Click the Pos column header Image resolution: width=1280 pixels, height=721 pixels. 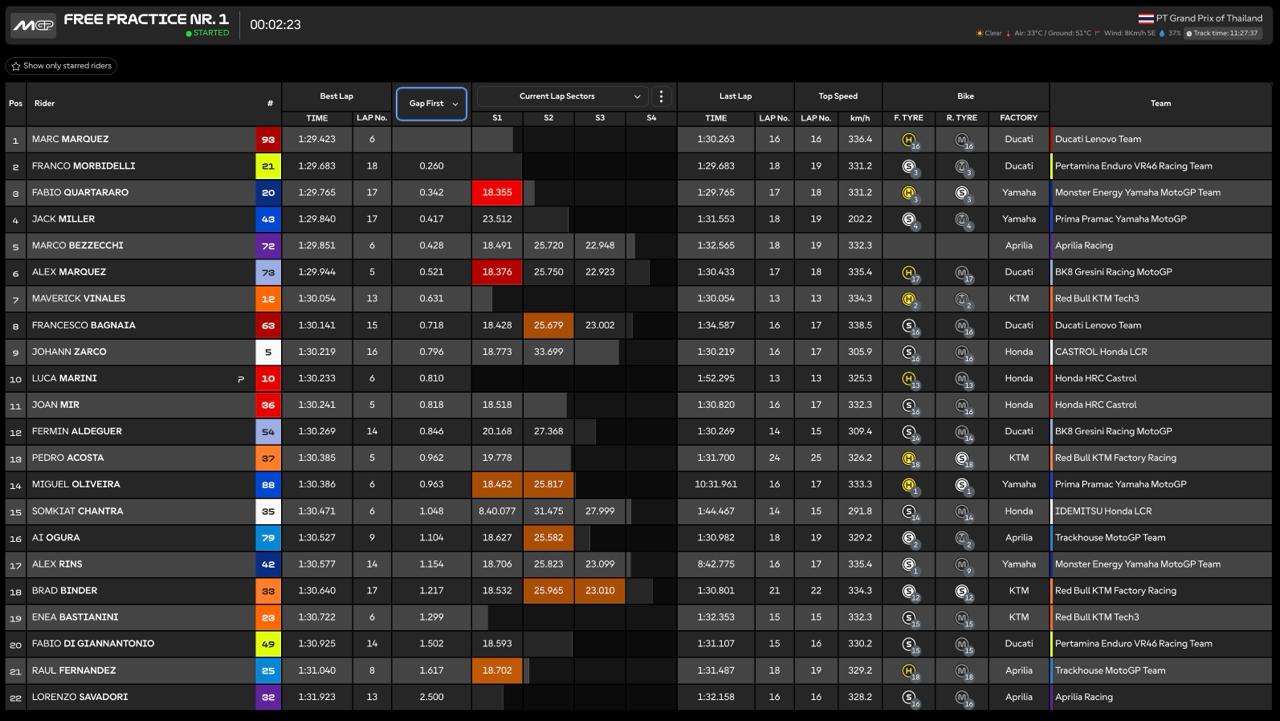[15, 103]
